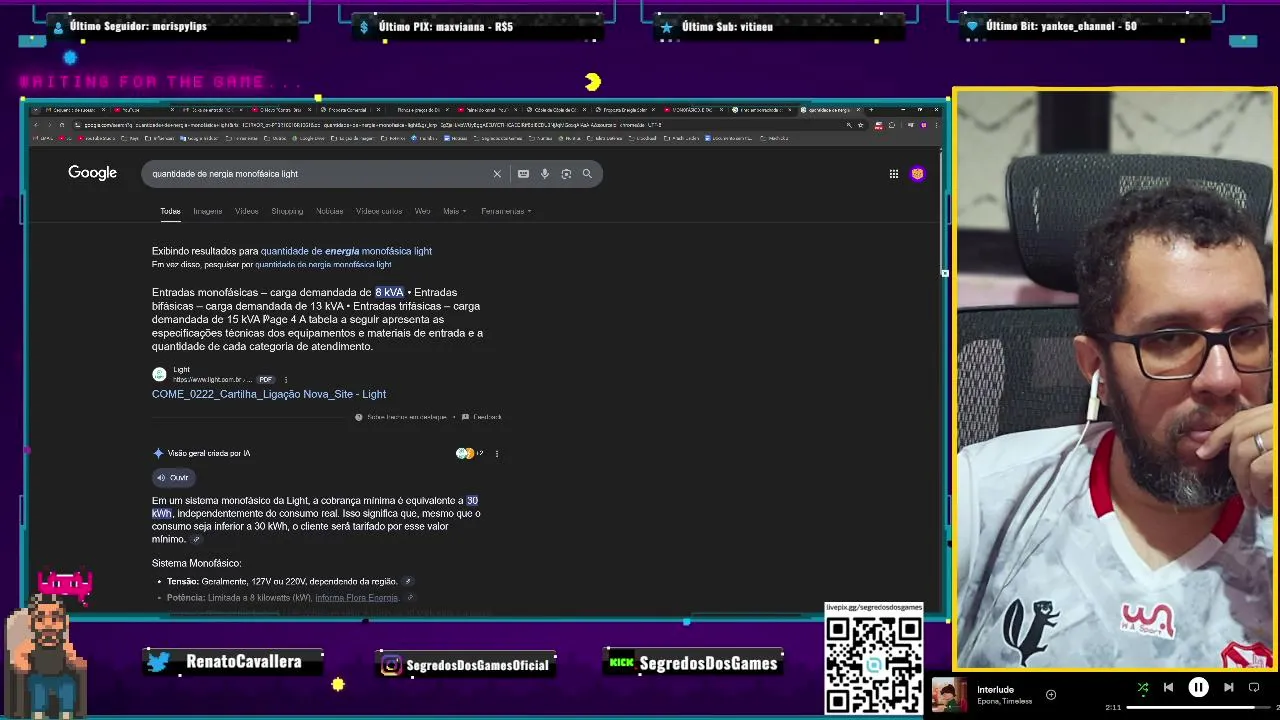Viewport: 1280px width, 720px height.
Task: Switch to the Notícias tab
Action: coord(330,211)
